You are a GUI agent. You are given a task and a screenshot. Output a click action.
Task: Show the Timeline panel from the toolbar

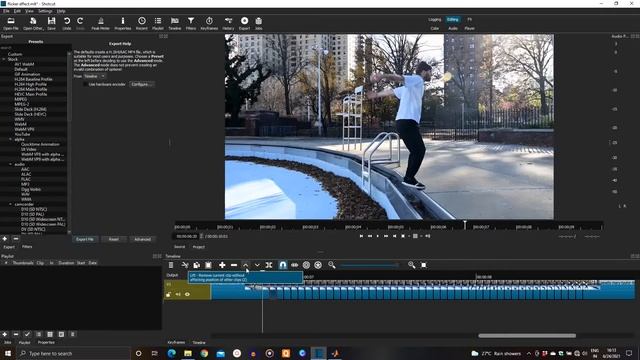[x=175, y=23]
